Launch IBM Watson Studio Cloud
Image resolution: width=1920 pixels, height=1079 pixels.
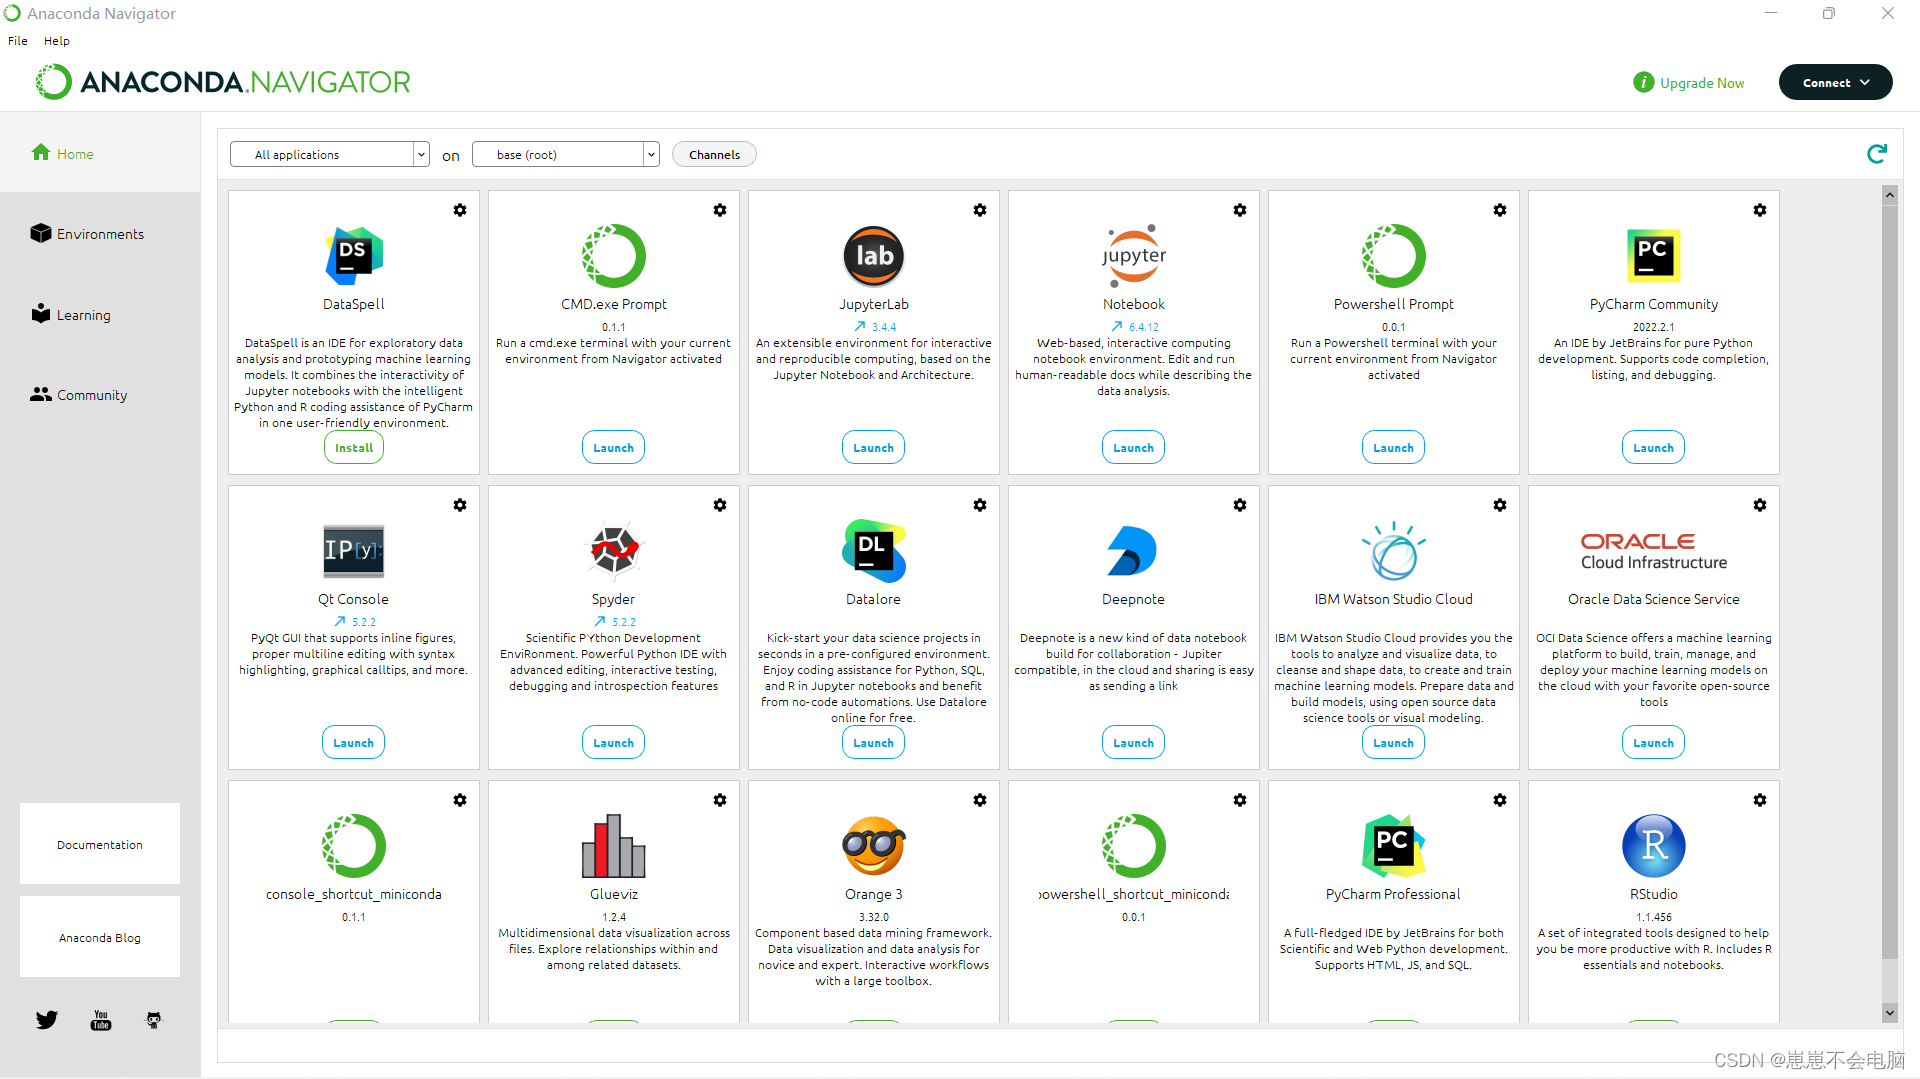coord(1394,742)
